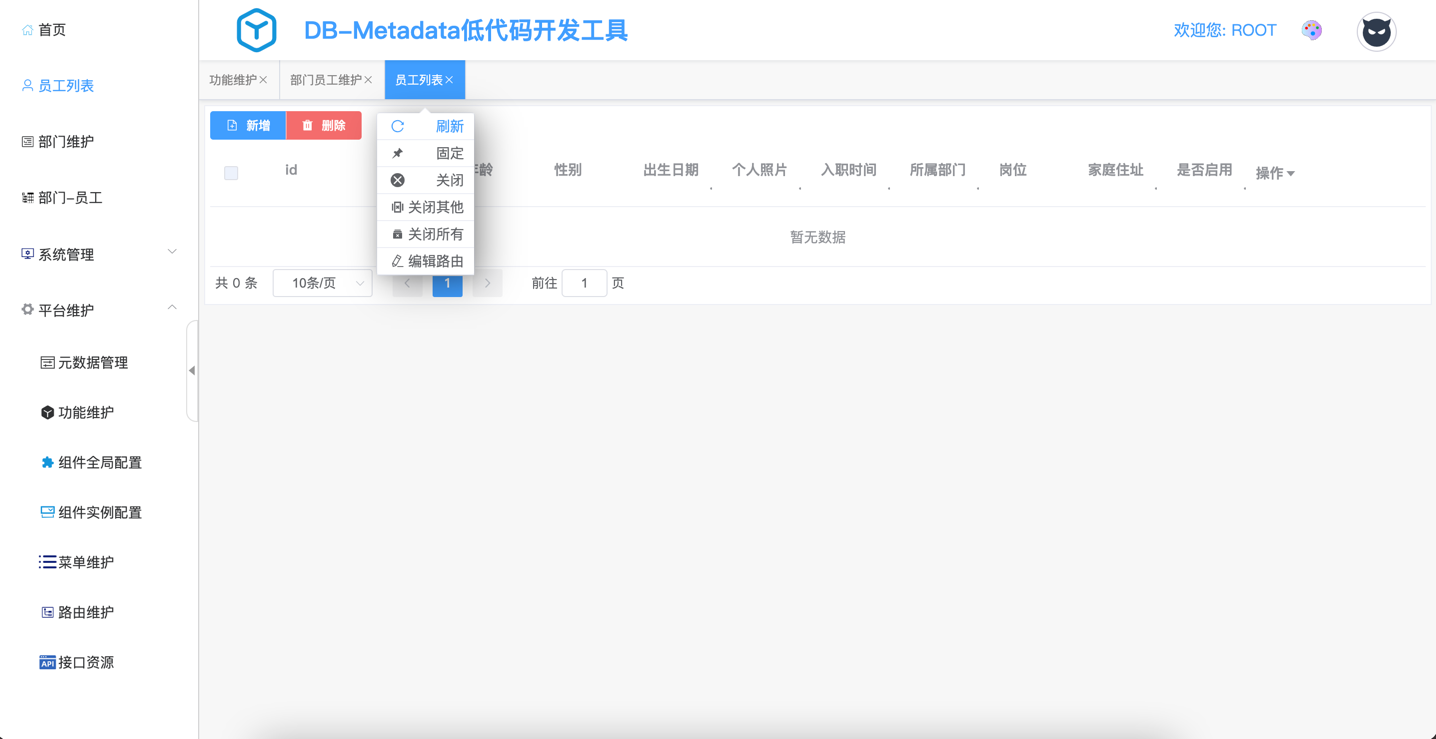Click the blue 新增 button
This screenshot has height=739, width=1436.
click(x=248, y=126)
